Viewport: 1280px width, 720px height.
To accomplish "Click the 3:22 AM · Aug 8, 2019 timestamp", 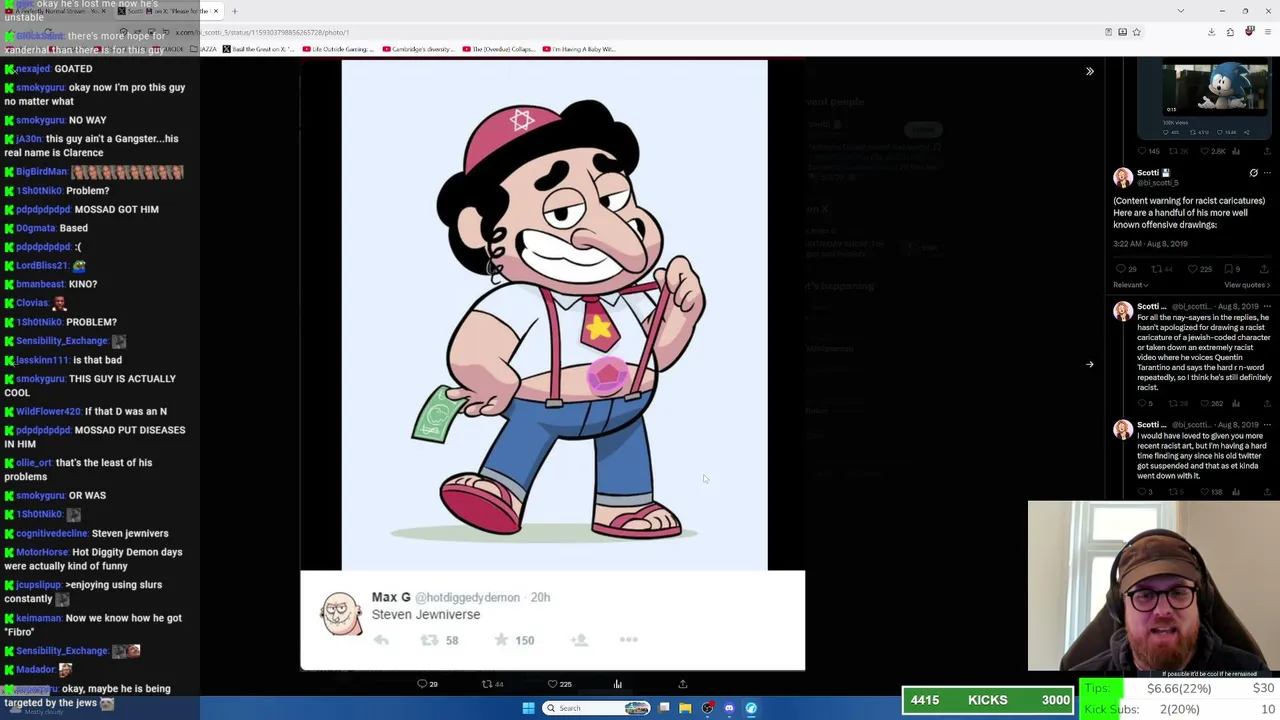I will tap(1151, 244).
